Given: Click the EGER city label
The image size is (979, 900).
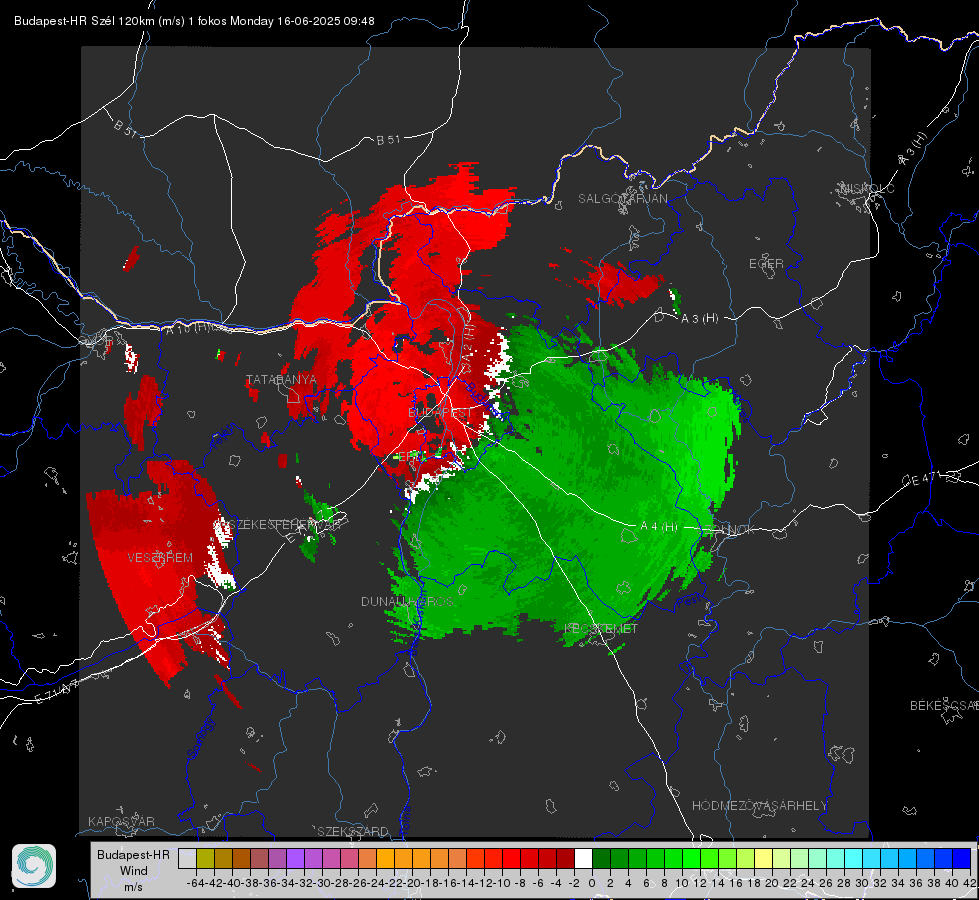Looking at the screenshot, I should point(766,264).
